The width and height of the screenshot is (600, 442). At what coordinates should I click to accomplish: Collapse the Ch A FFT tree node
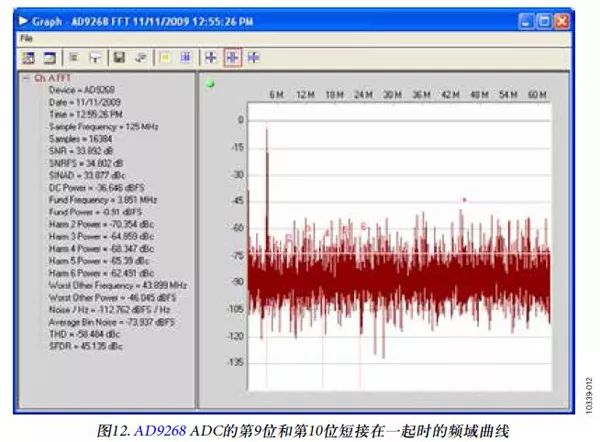click(x=26, y=78)
